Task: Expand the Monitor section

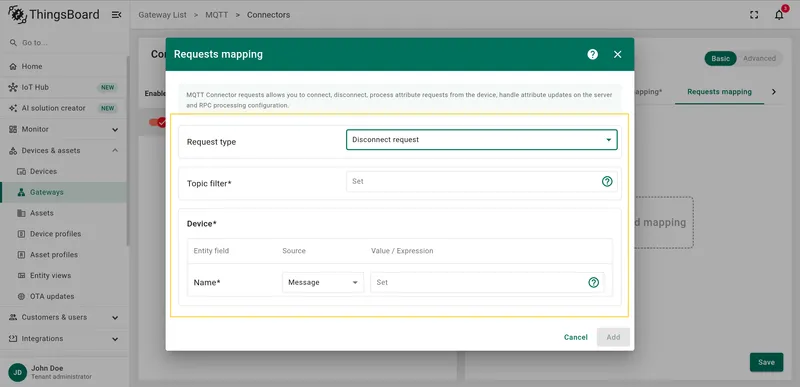Action: coord(64,130)
